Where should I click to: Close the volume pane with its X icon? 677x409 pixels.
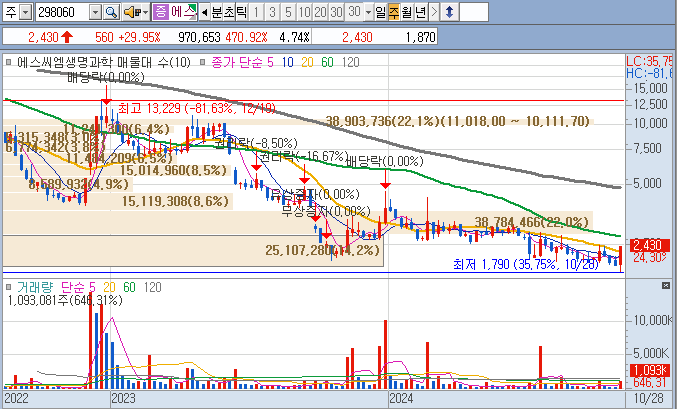point(665,285)
